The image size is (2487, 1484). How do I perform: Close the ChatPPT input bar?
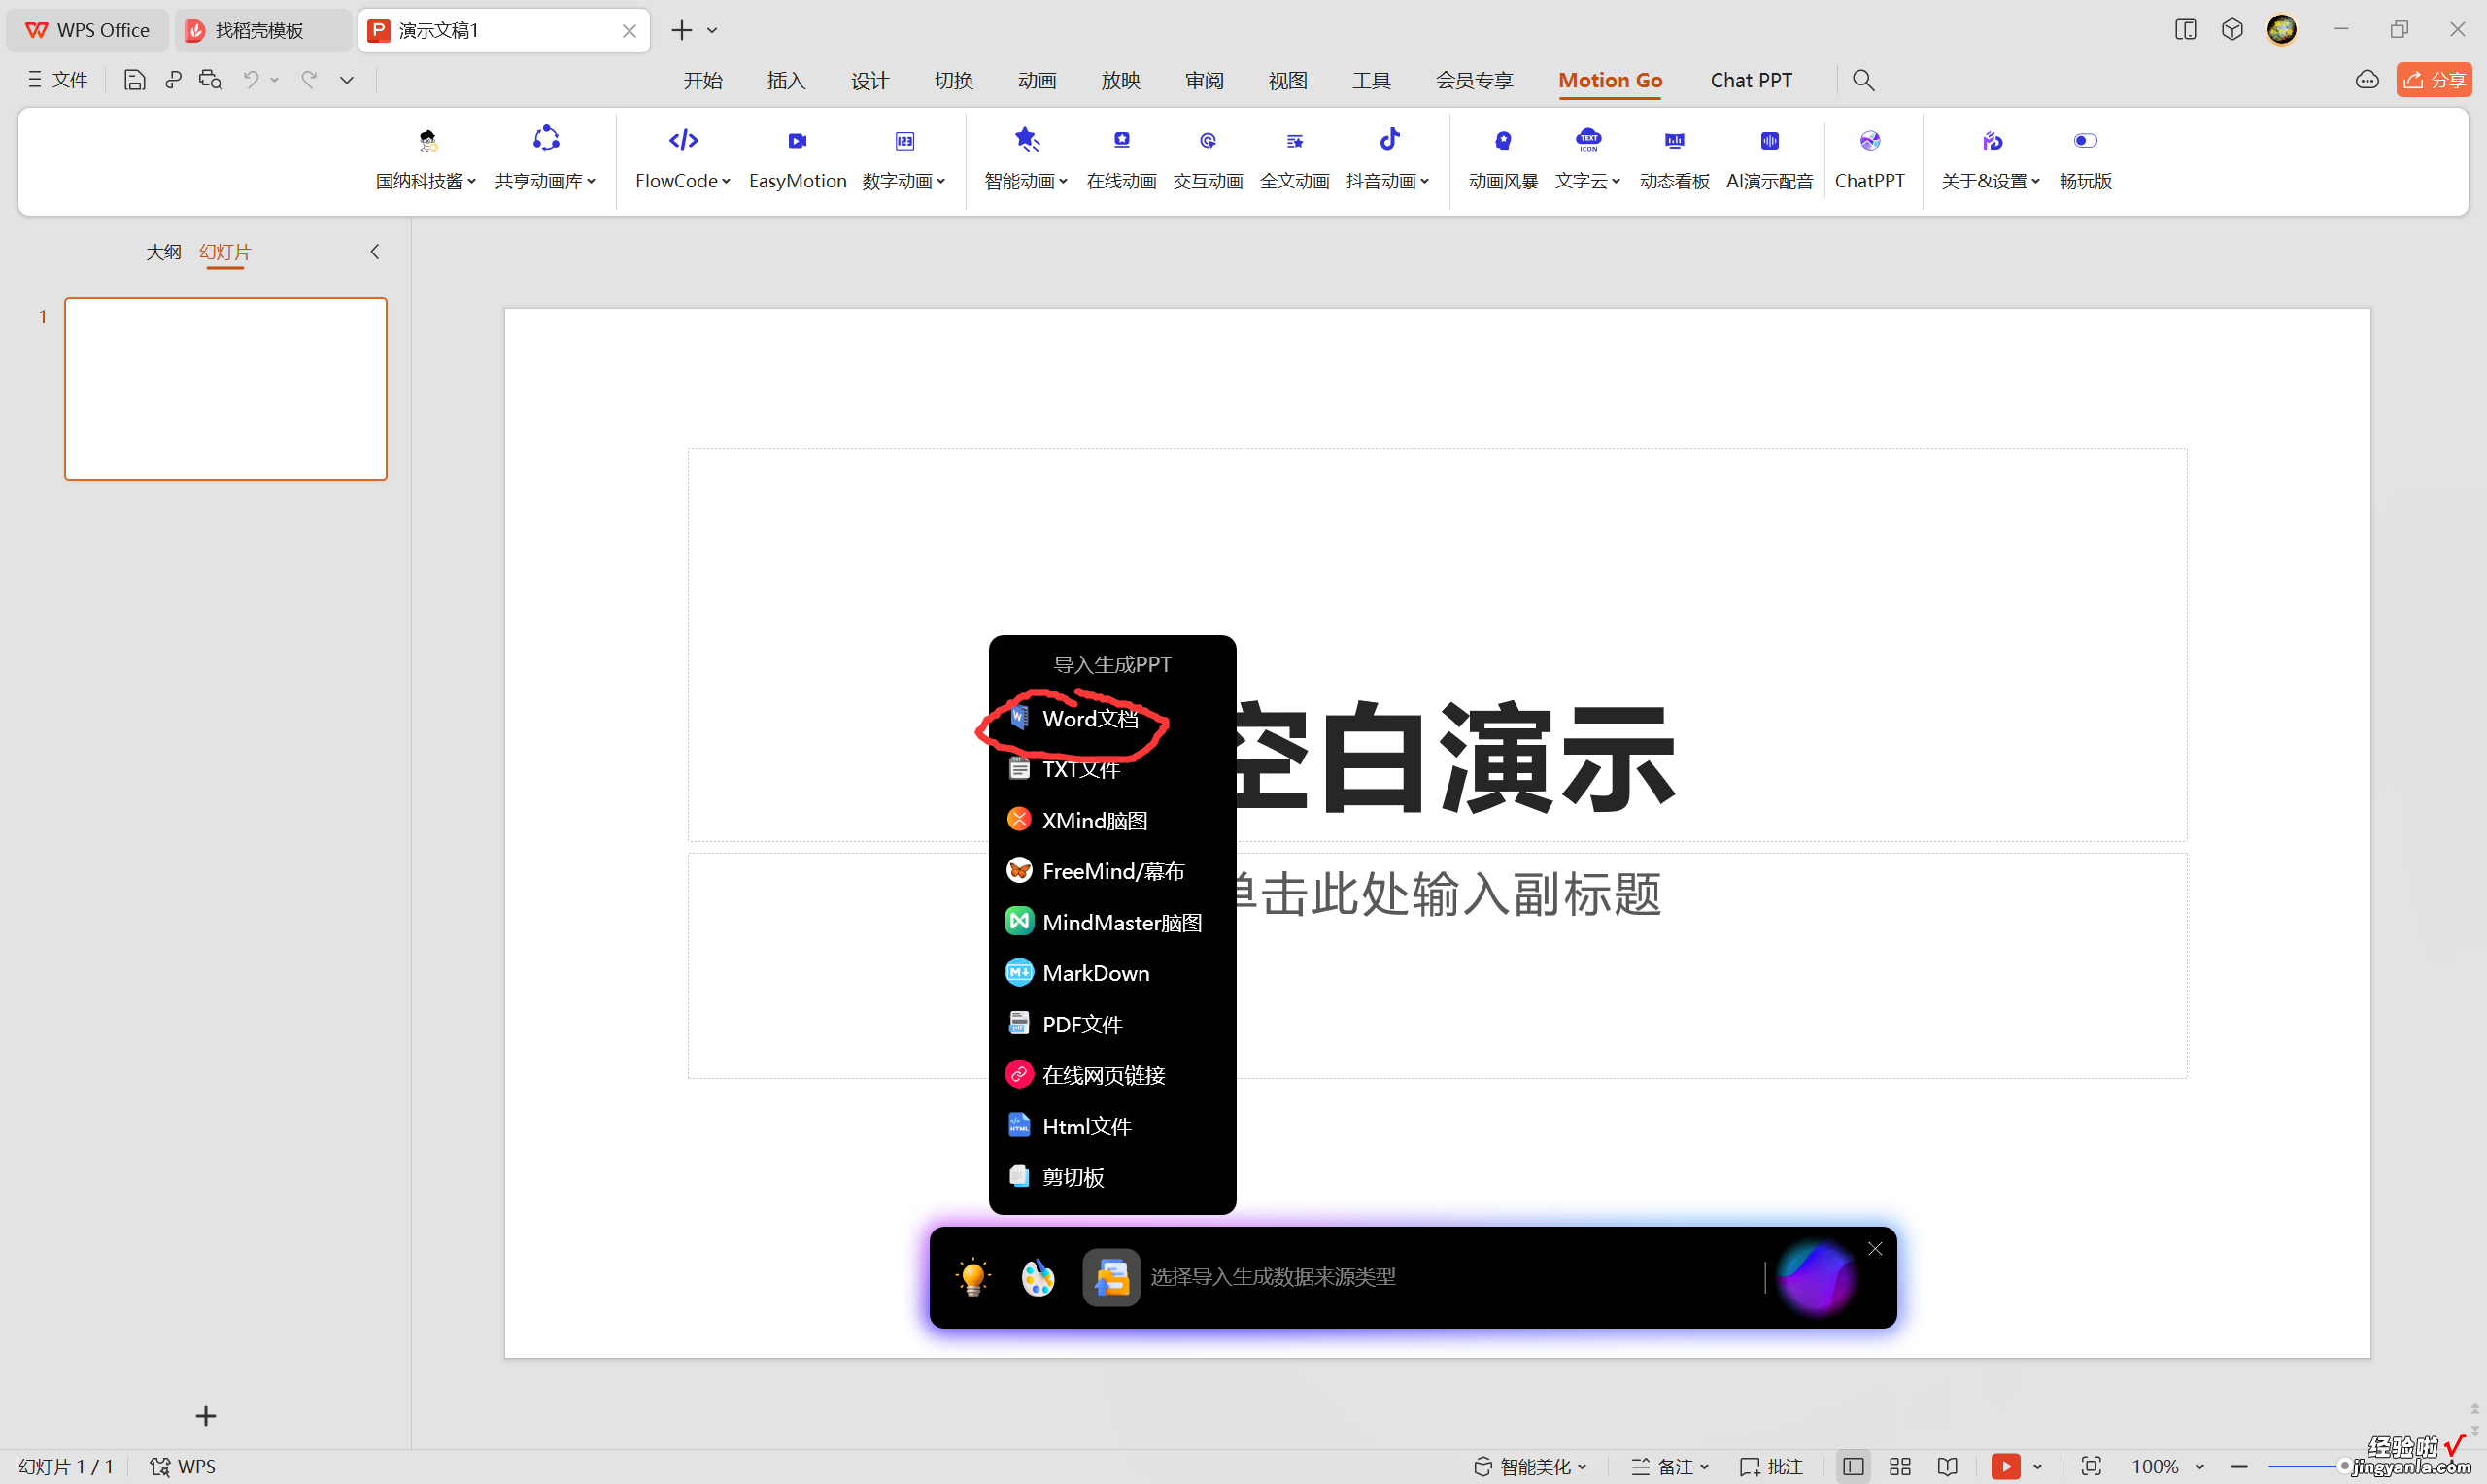[1875, 1249]
